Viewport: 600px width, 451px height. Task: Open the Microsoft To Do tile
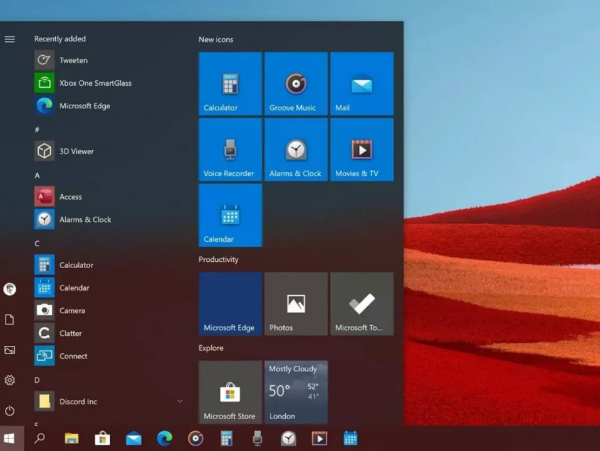362,304
